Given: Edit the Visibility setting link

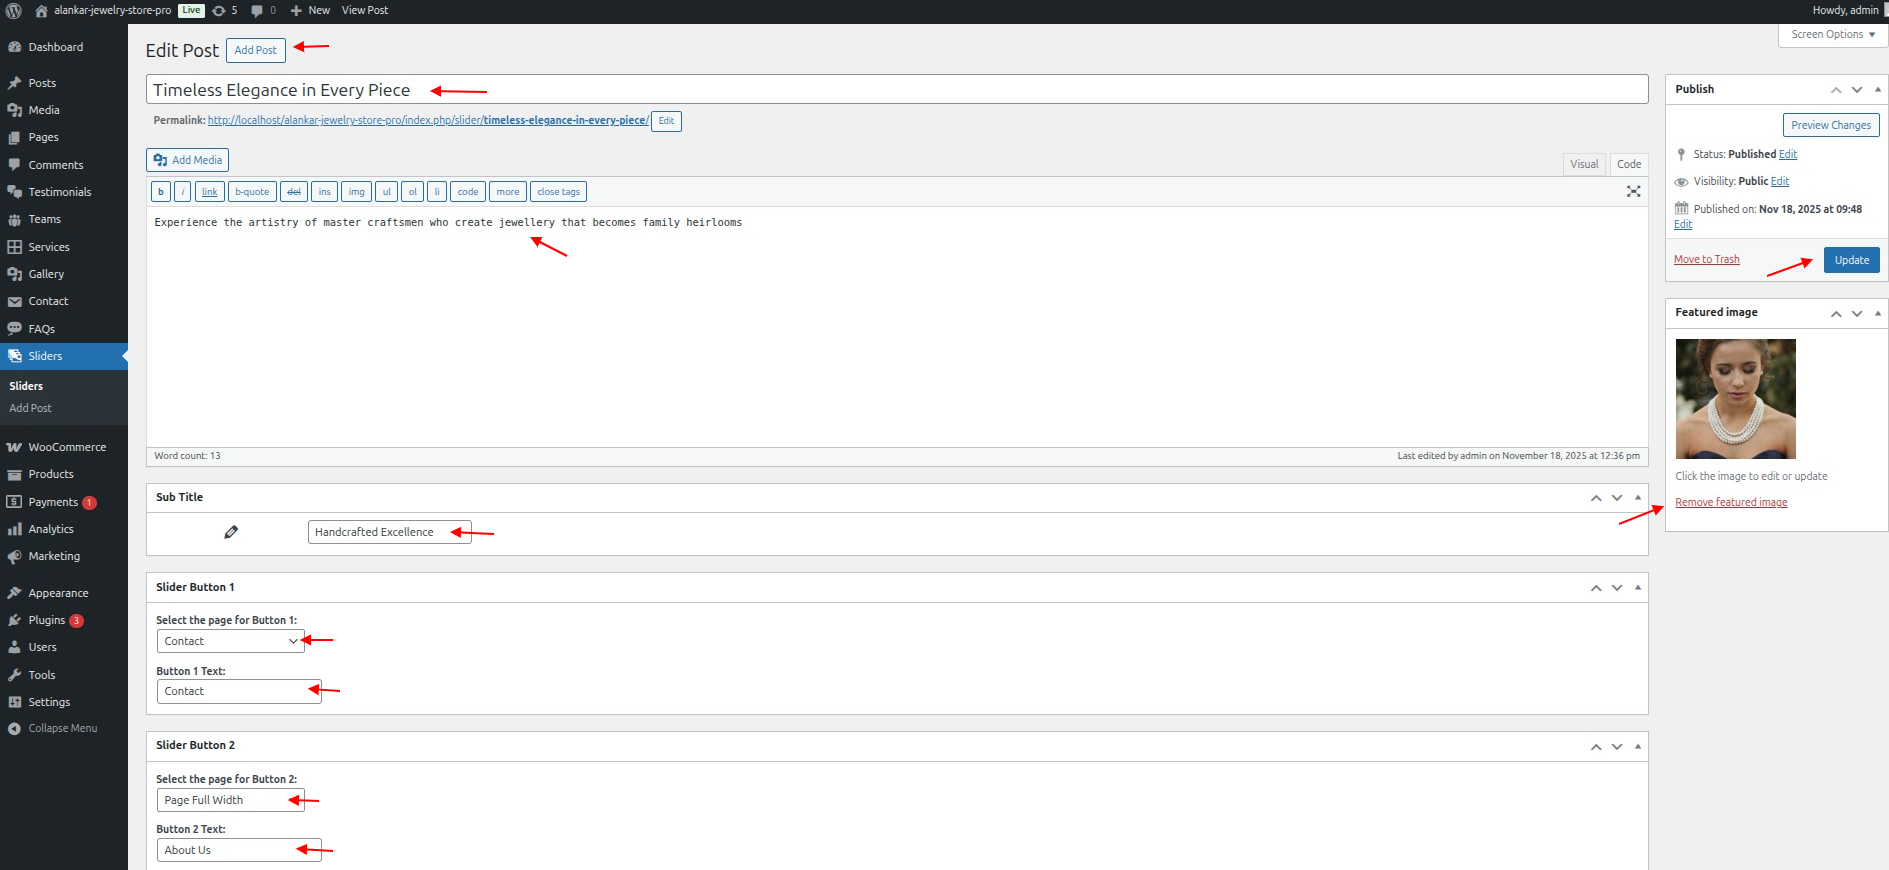Looking at the screenshot, I should [1780, 181].
